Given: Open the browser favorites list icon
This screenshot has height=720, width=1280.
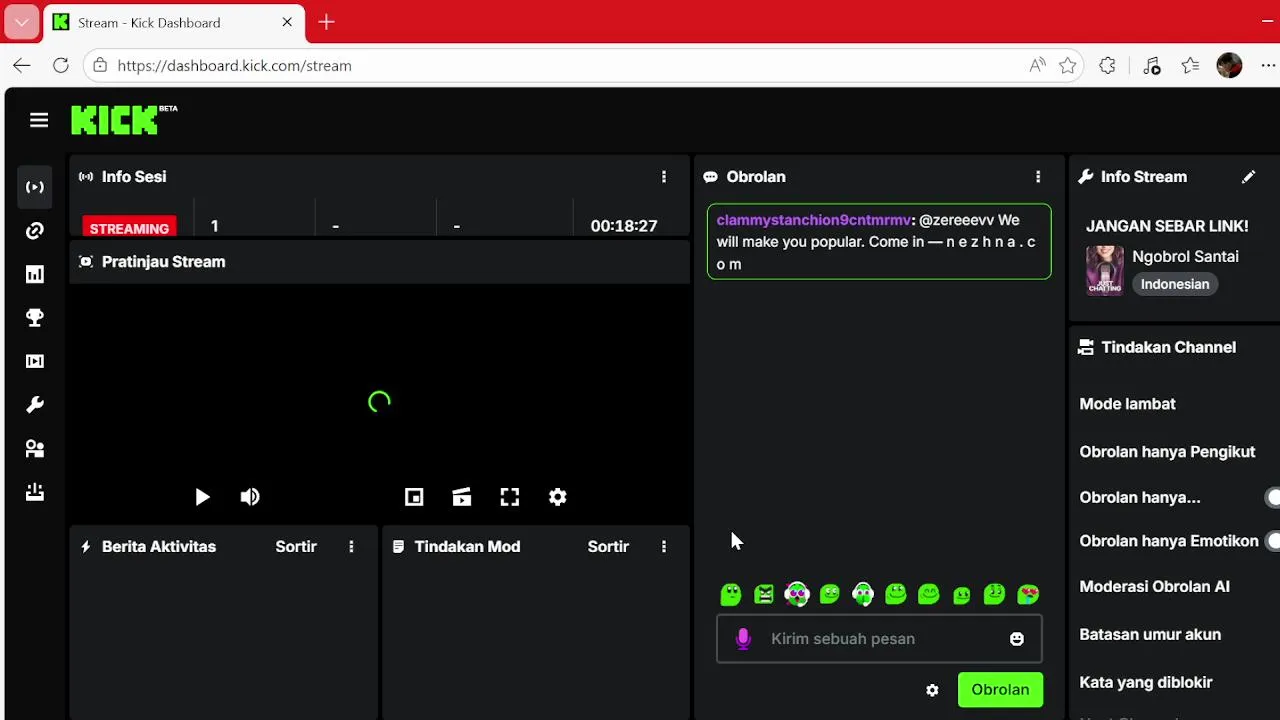Looking at the screenshot, I should (x=1190, y=66).
